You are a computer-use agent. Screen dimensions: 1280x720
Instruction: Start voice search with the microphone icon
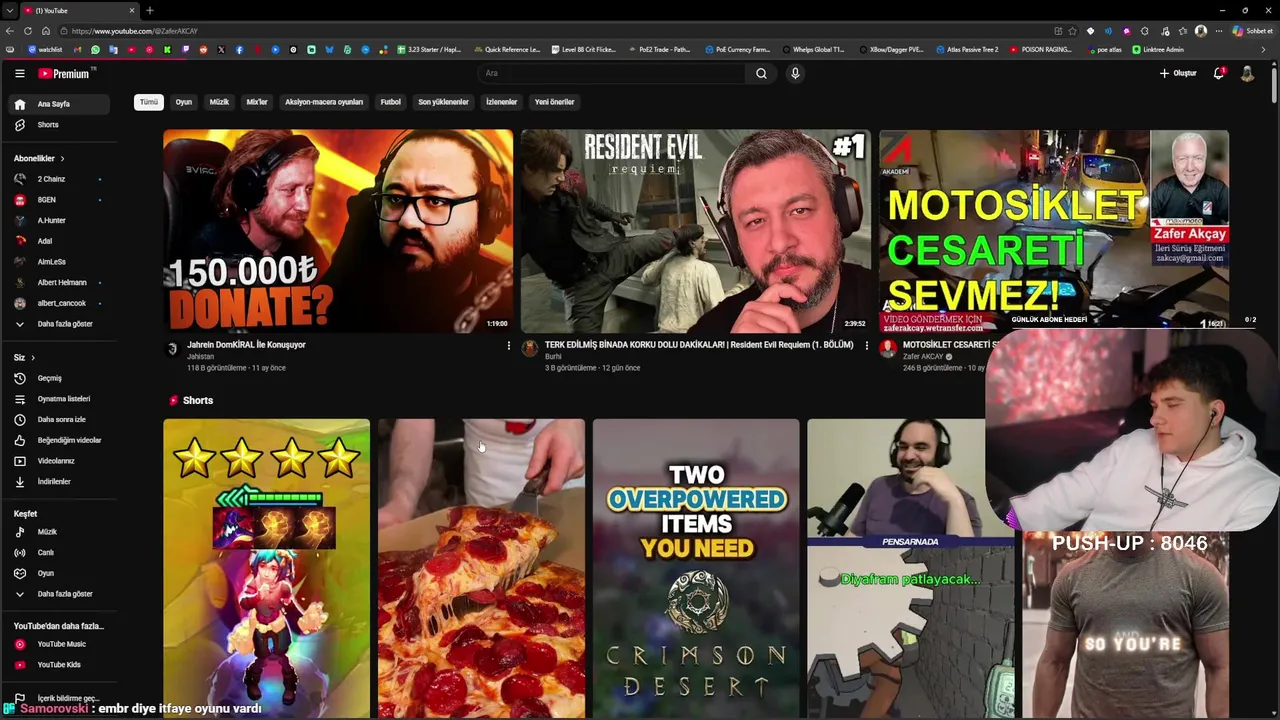pyautogui.click(x=795, y=73)
